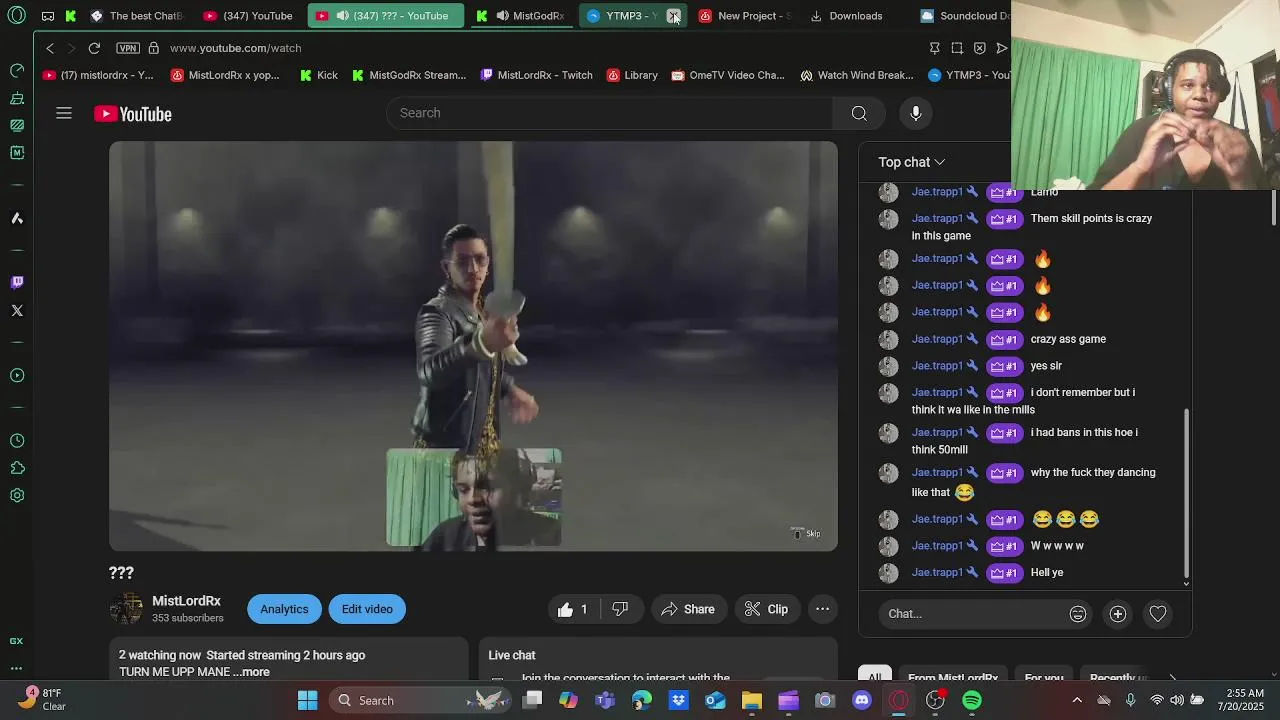1280x720 pixels.
Task: Open the Kick bookmark
Action: click(x=320, y=75)
